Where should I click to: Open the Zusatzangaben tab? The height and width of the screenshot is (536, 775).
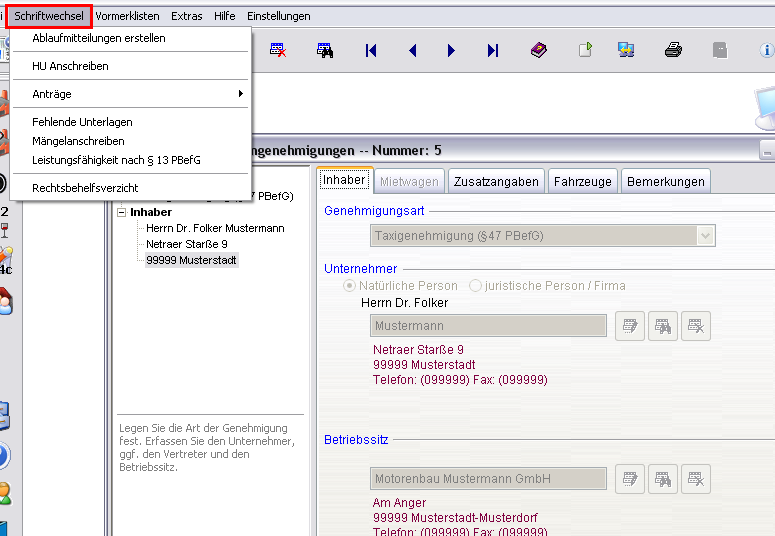(496, 181)
